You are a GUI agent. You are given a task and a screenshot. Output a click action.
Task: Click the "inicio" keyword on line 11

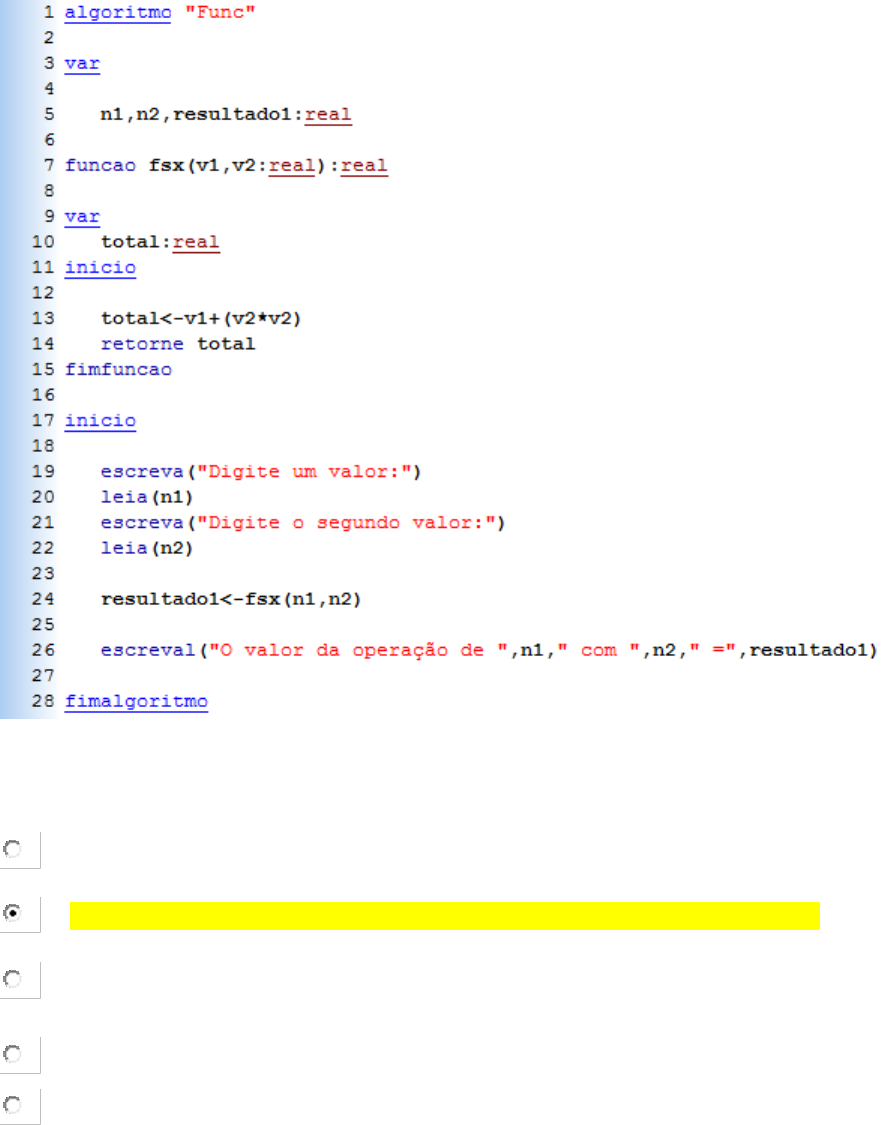[x=100, y=268]
